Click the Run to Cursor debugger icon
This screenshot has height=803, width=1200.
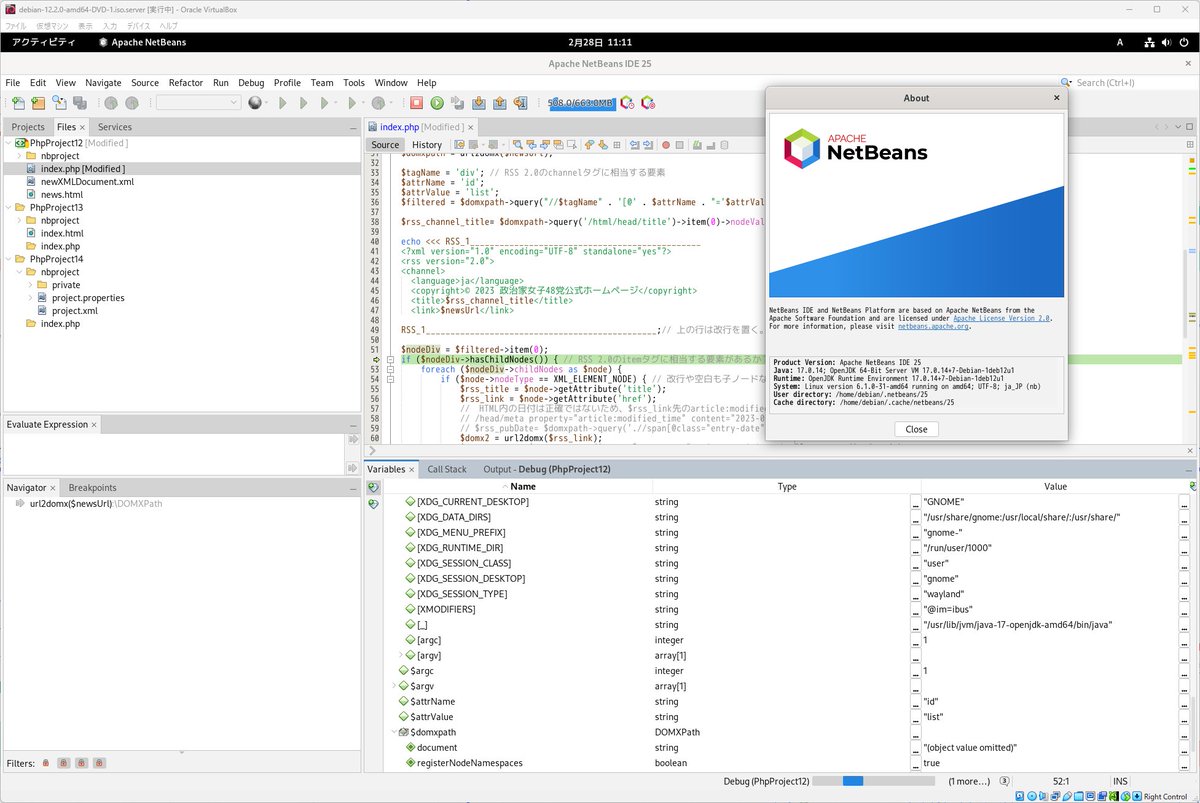coord(521,103)
